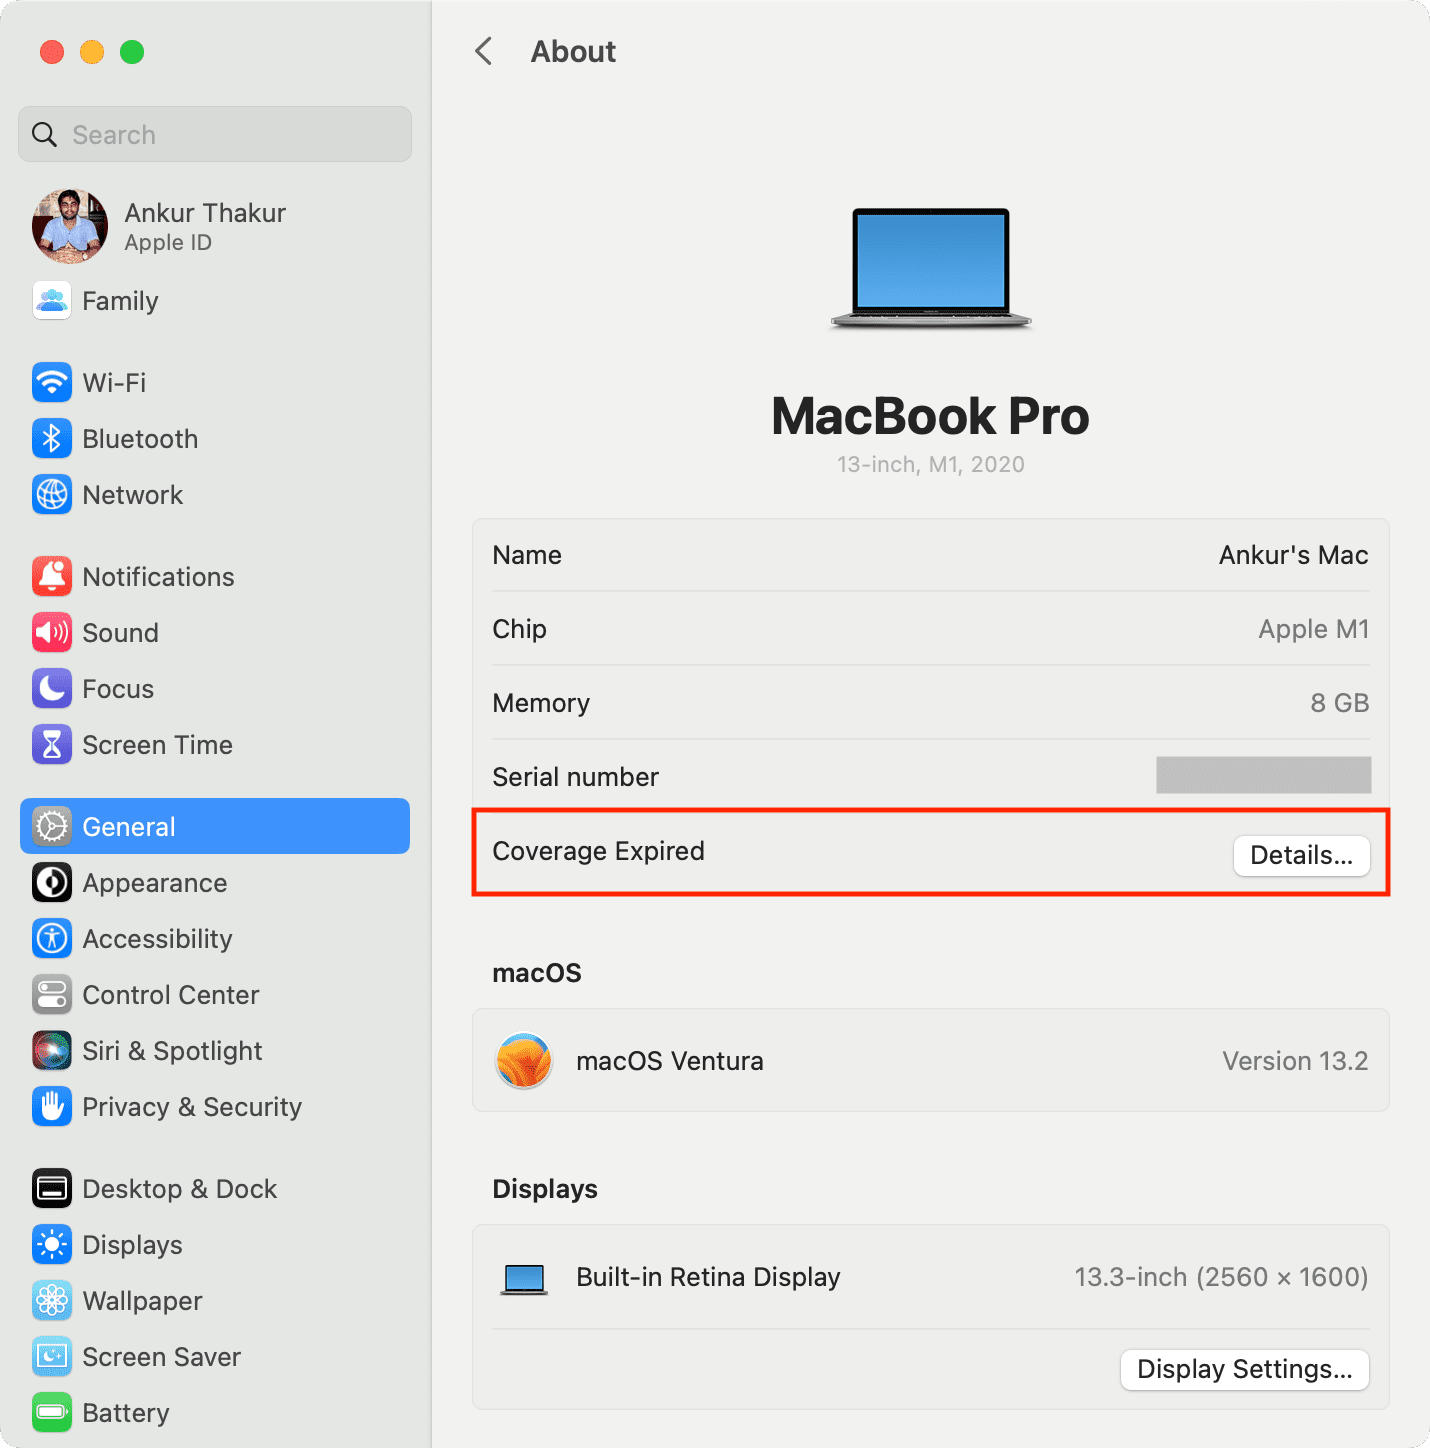Click the Details... coverage button
The height and width of the screenshot is (1448, 1430).
(1301, 855)
